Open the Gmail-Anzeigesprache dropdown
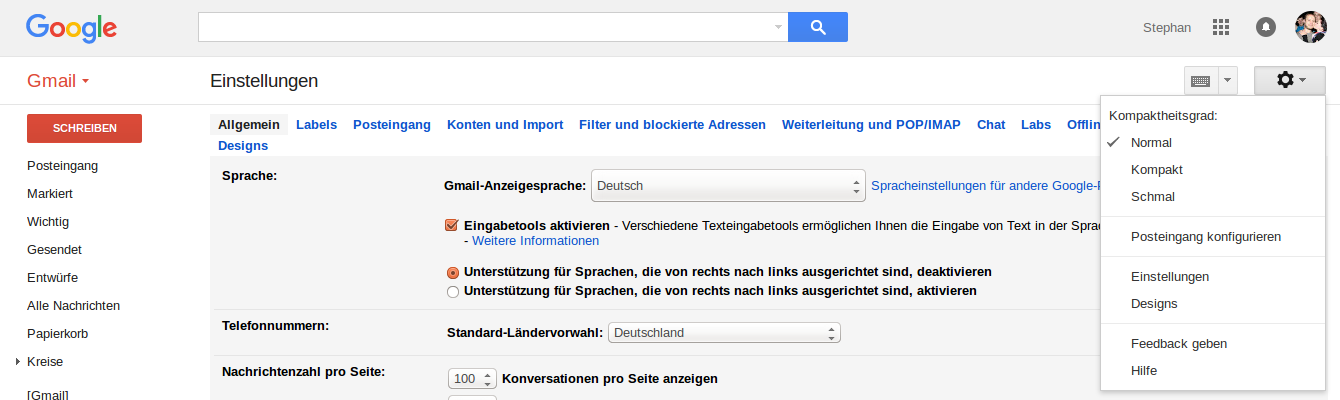The image size is (1340, 400). 728,186
